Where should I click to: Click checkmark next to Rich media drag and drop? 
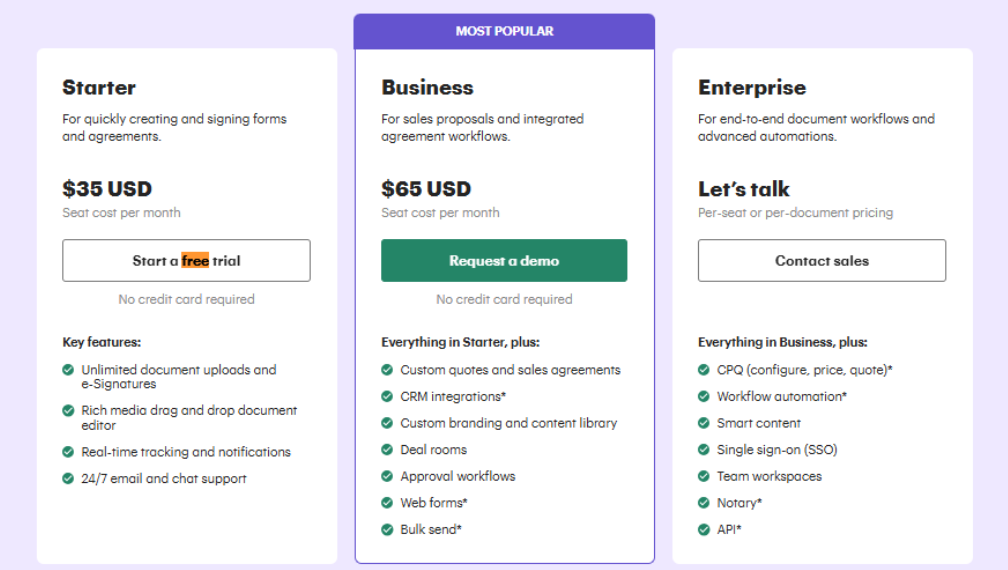[x=68, y=410]
